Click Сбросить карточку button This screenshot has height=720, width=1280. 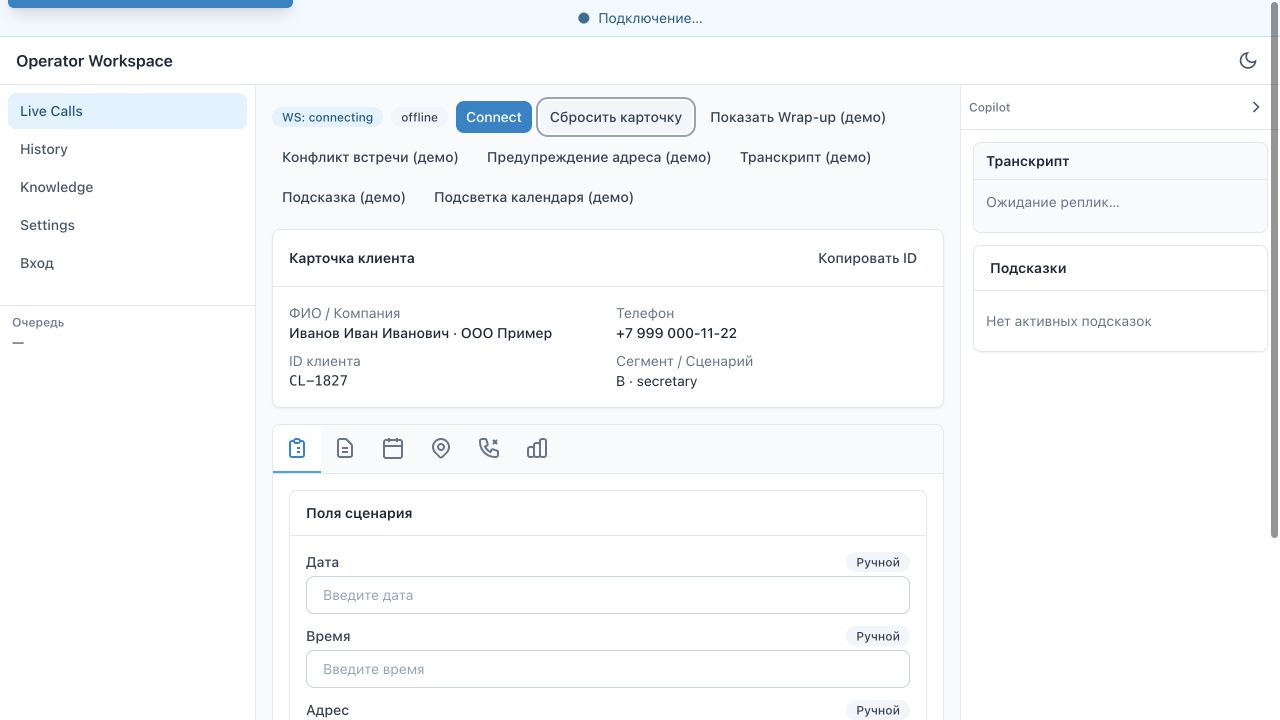click(x=616, y=117)
